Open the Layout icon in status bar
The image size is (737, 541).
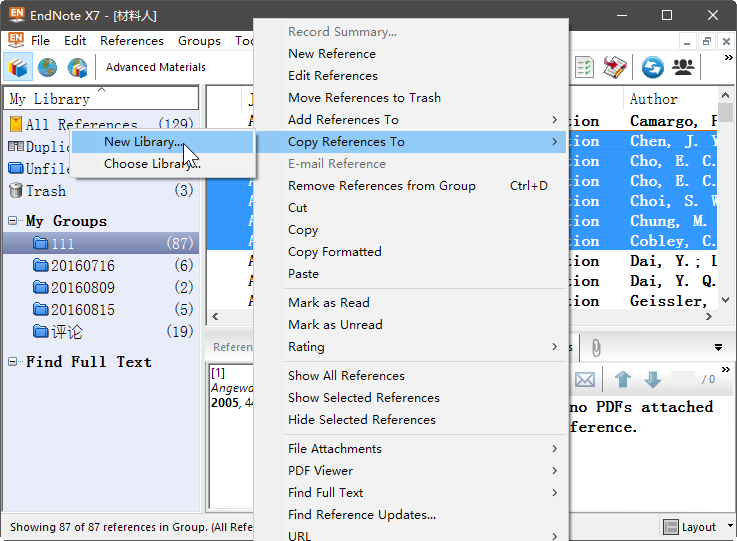pos(671,527)
